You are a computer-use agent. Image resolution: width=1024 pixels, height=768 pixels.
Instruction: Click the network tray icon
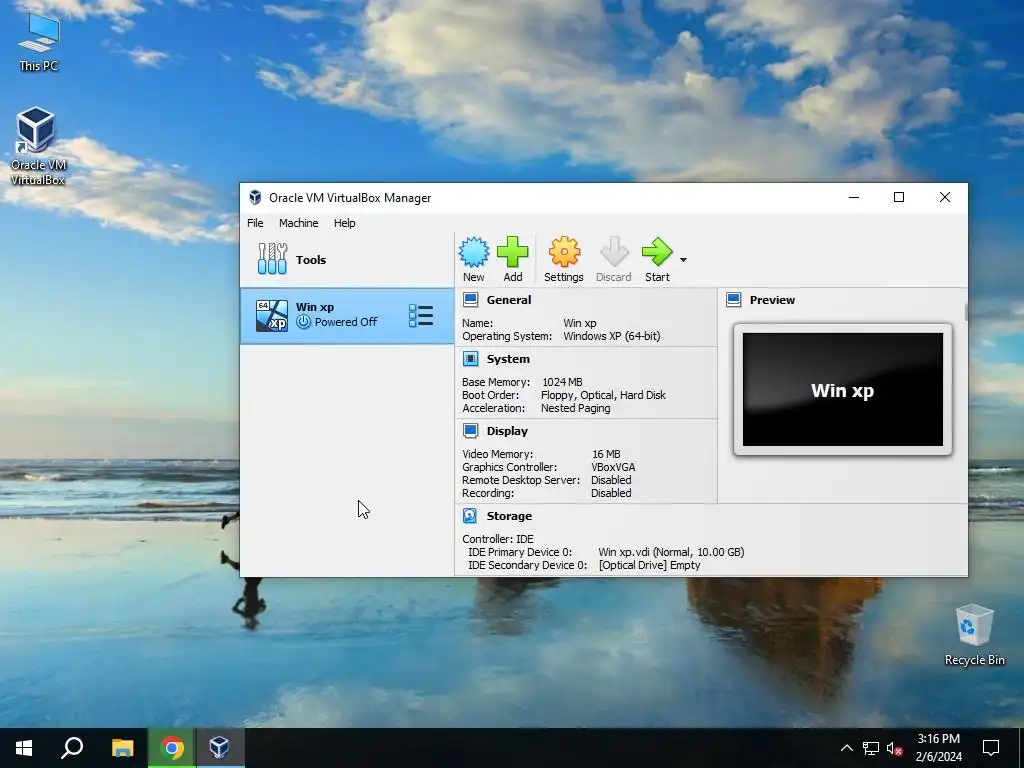click(x=871, y=748)
